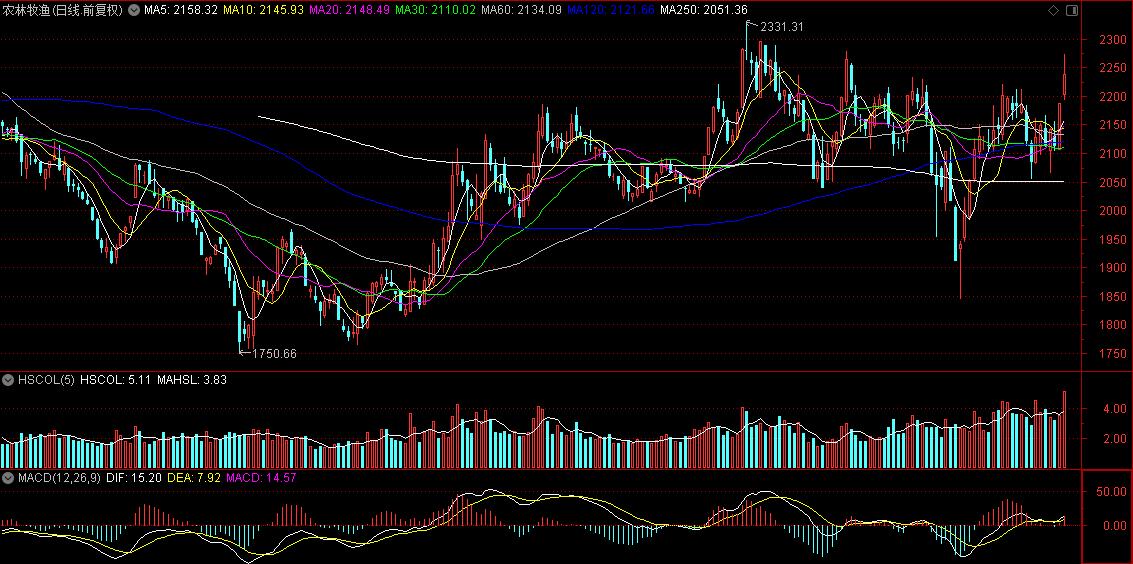This screenshot has width=1133, height=564.
Task: Click the 0.00 MACD axis label
Action: [1113, 526]
